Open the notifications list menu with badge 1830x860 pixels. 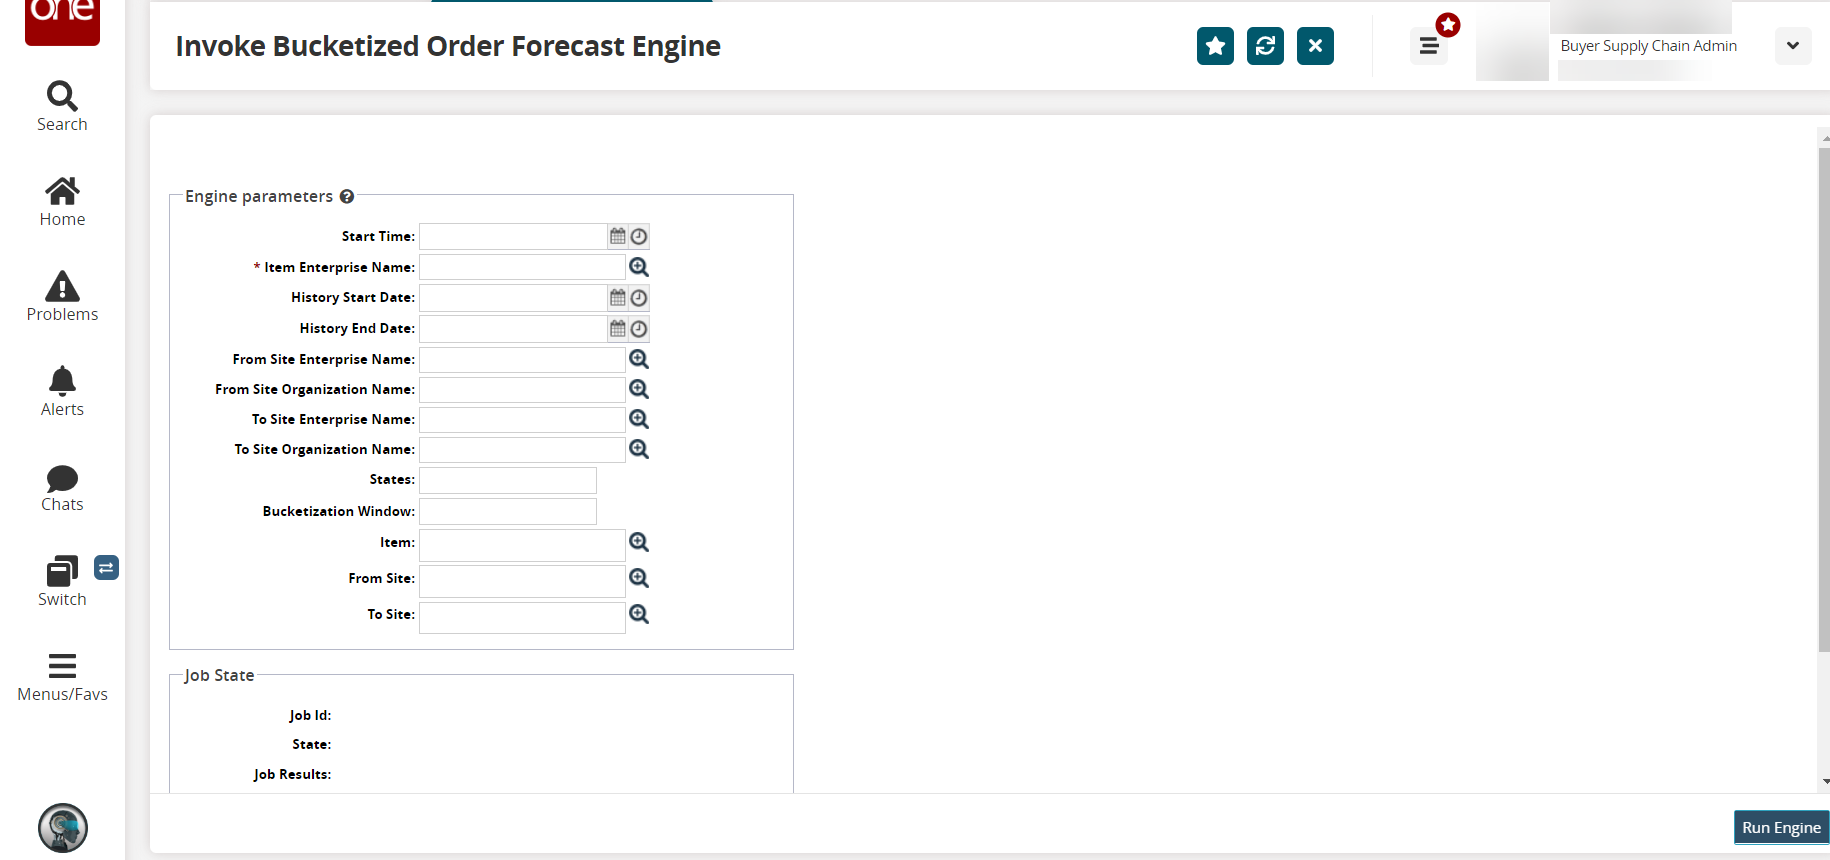pyautogui.click(x=1429, y=46)
